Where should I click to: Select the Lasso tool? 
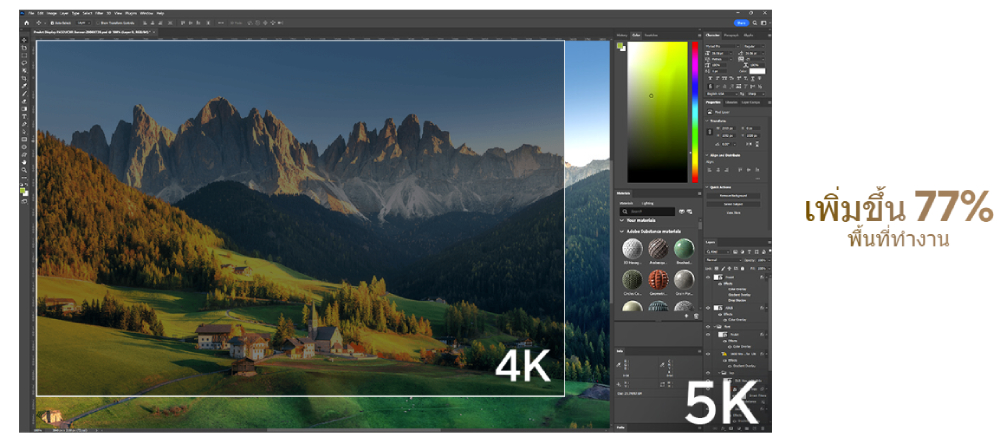[24, 63]
